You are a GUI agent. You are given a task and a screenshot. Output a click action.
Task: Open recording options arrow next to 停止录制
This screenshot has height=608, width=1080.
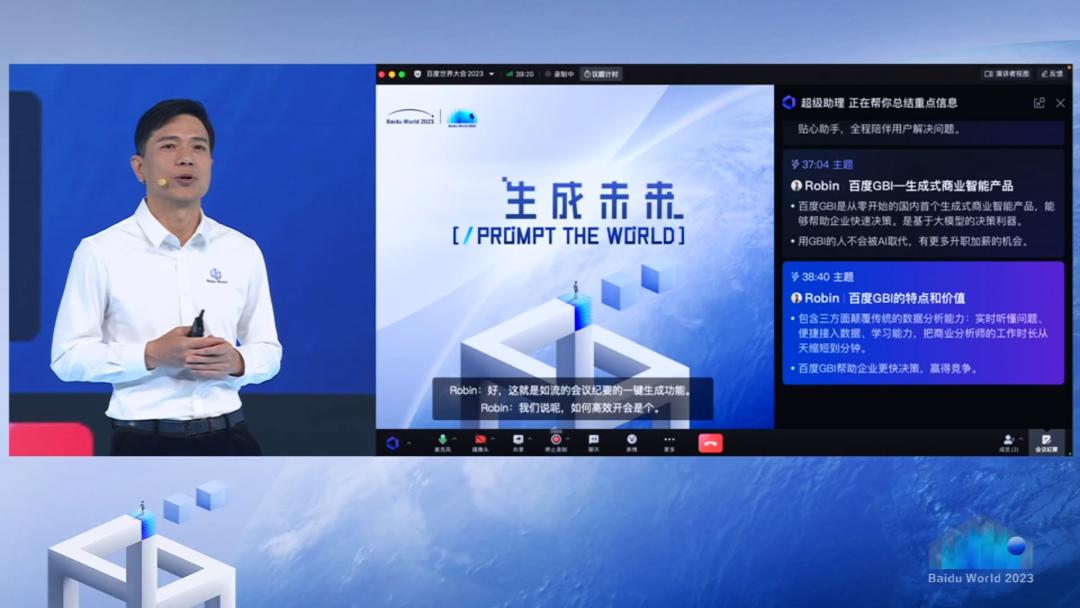(x=568, y=439)
